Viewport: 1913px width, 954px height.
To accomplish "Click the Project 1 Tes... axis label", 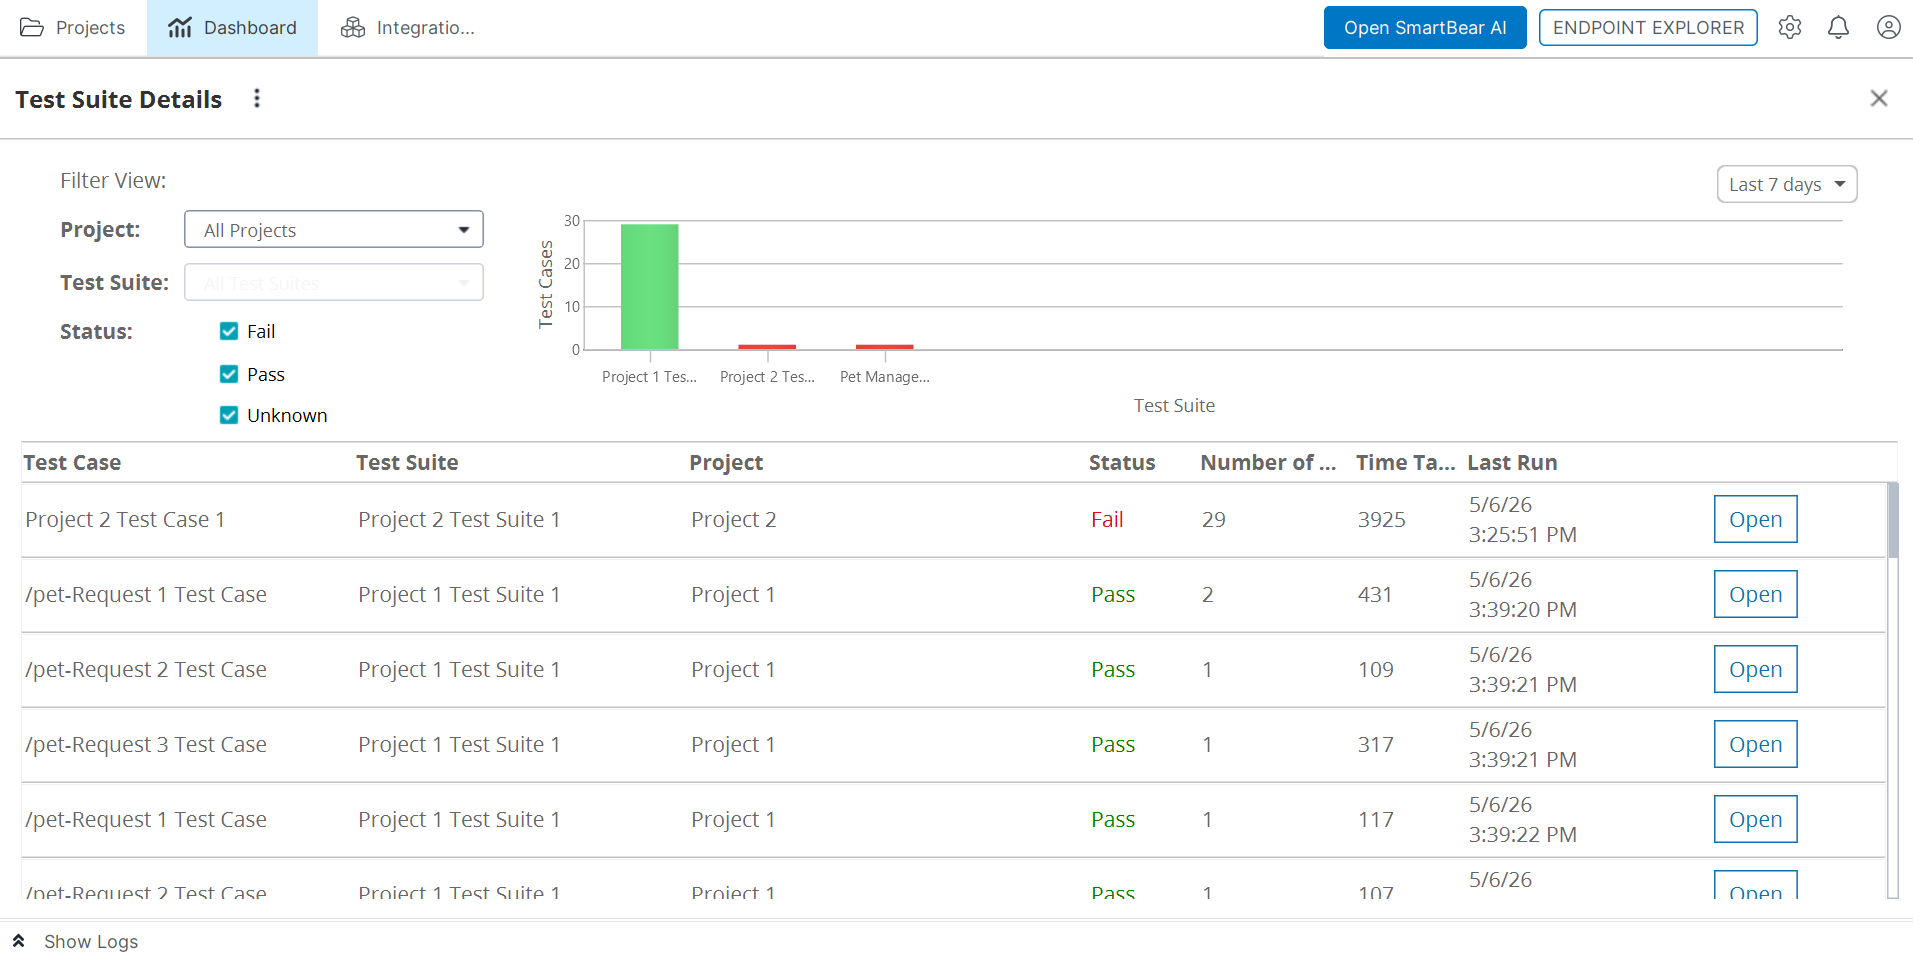I will click(649, 377).
